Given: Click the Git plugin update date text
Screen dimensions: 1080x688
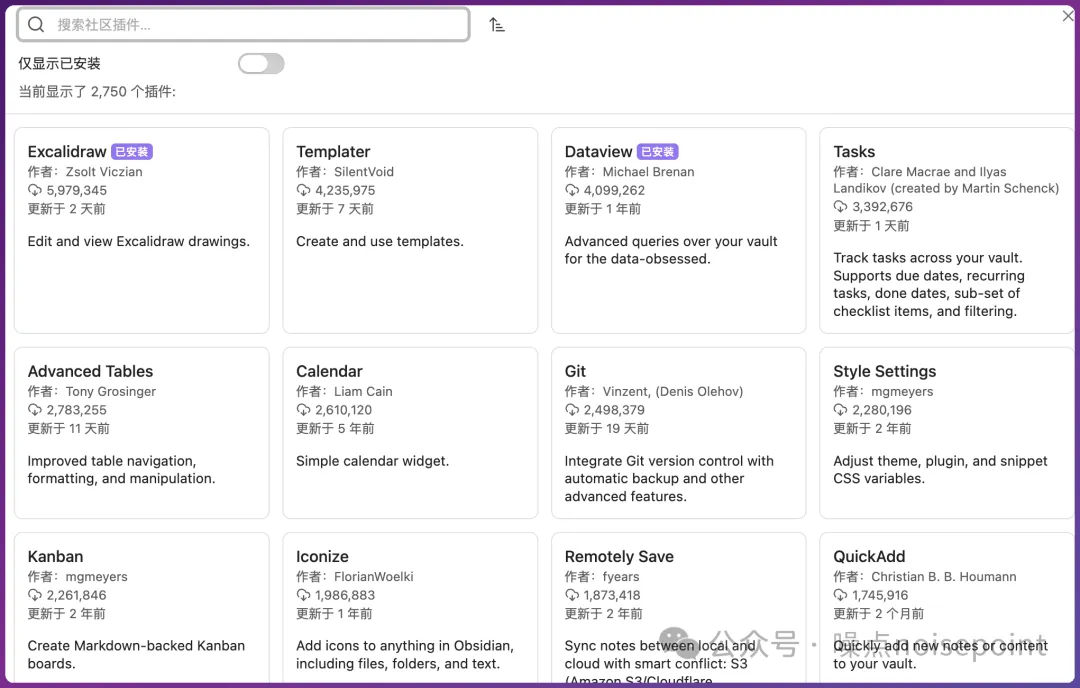Looking at the screenshot, I should pyautogui.click(x=607, y=428).
